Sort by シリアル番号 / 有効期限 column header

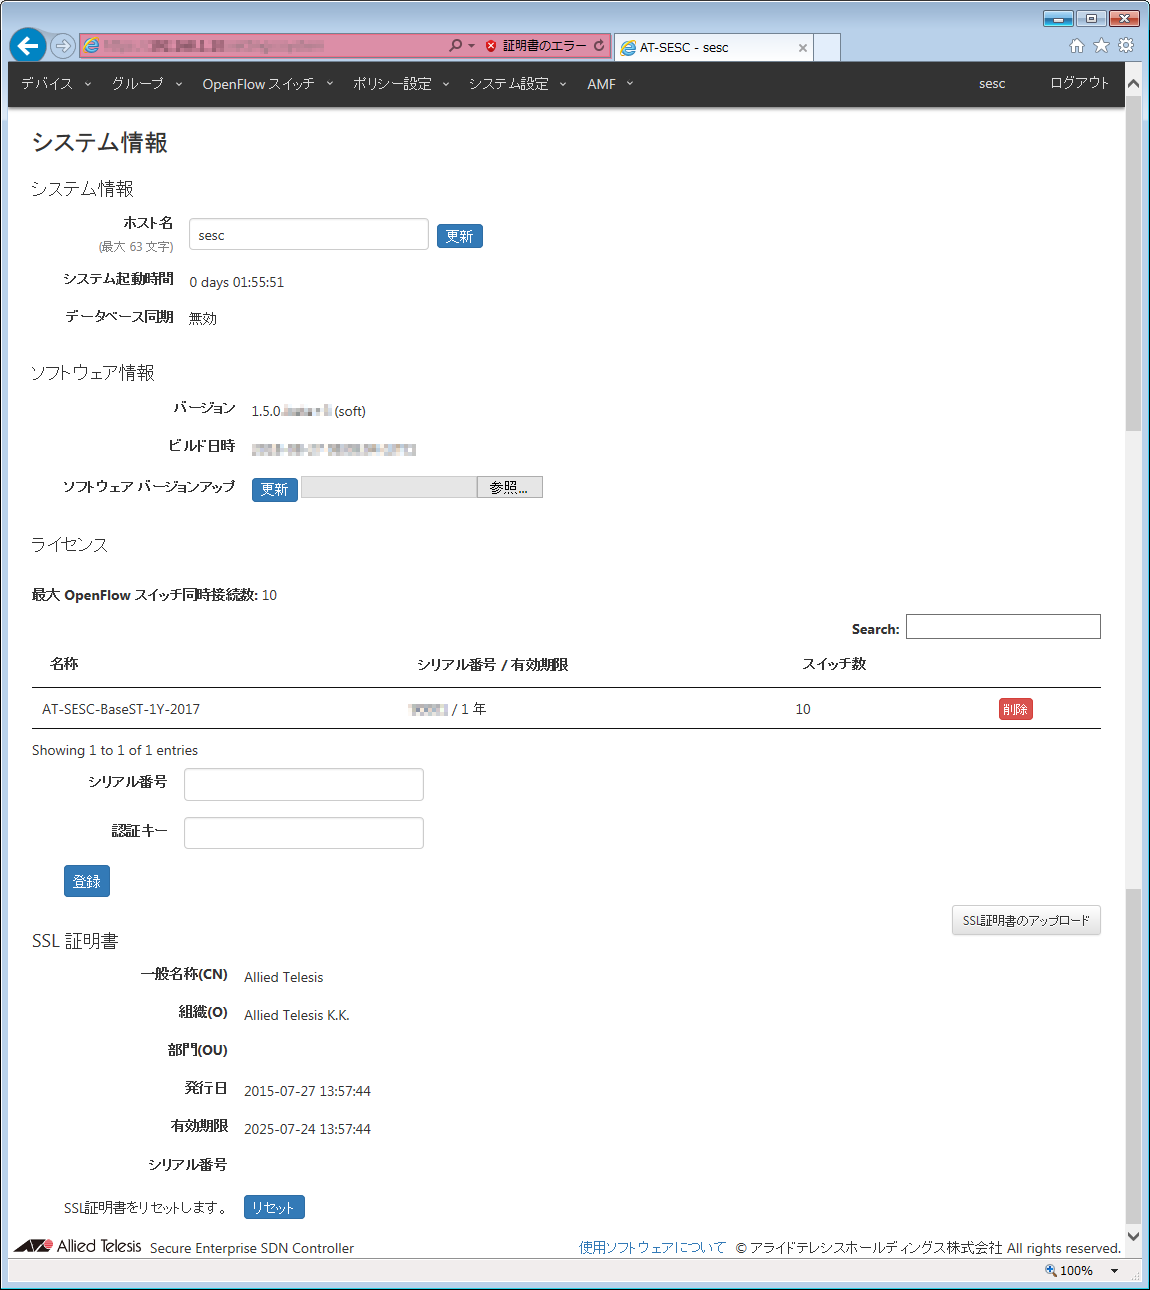(493, 665)
